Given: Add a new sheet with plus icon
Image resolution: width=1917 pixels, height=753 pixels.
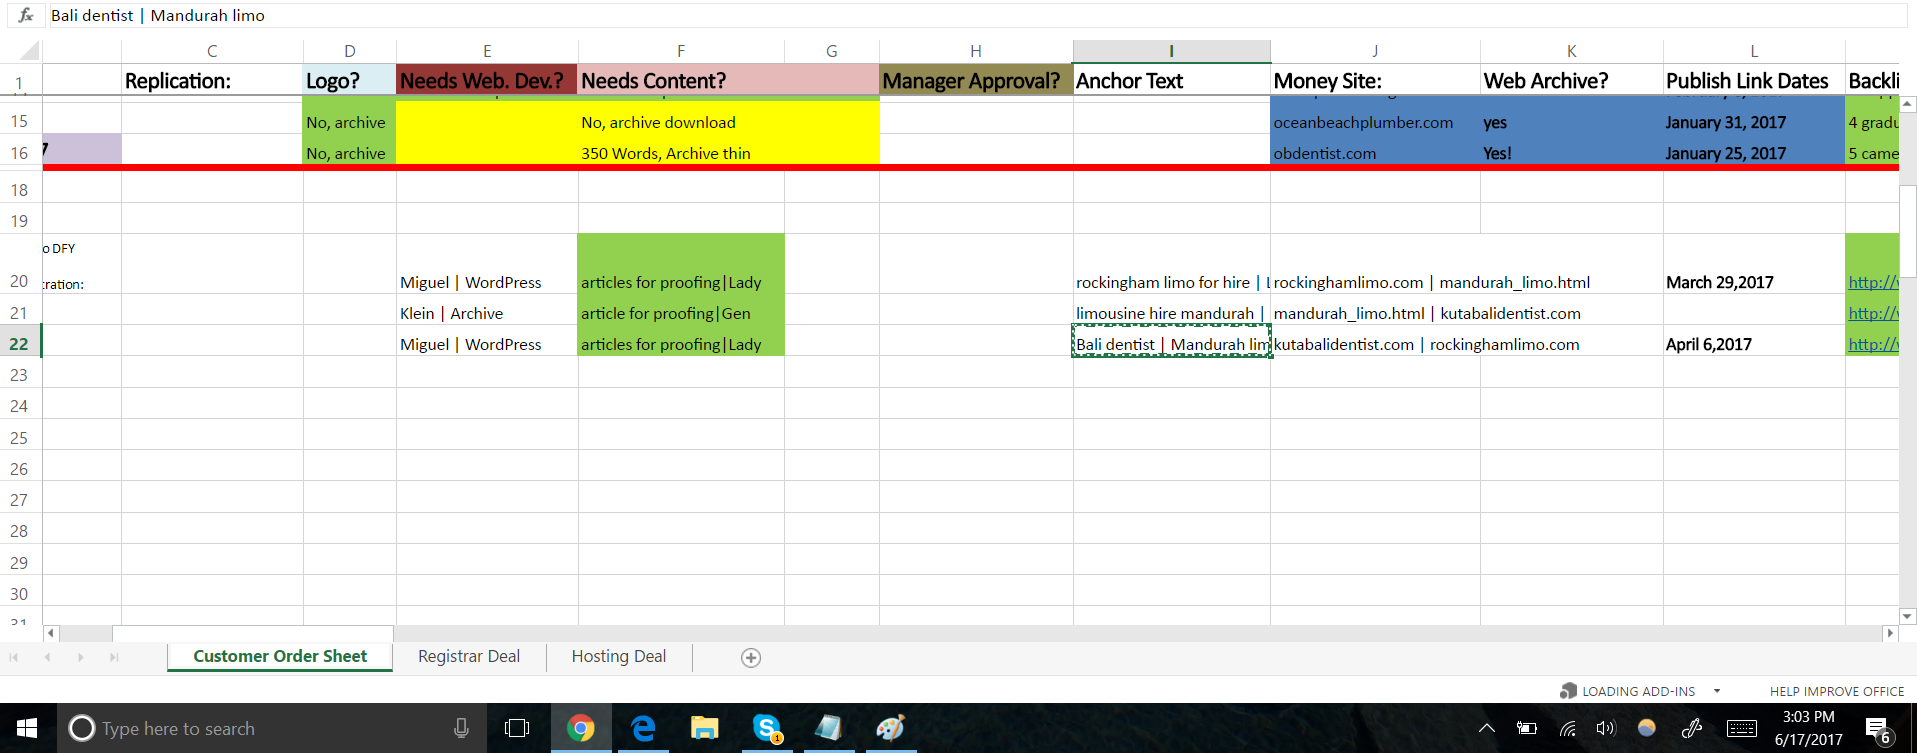Looking at the screenshot, I should [751, 657].
